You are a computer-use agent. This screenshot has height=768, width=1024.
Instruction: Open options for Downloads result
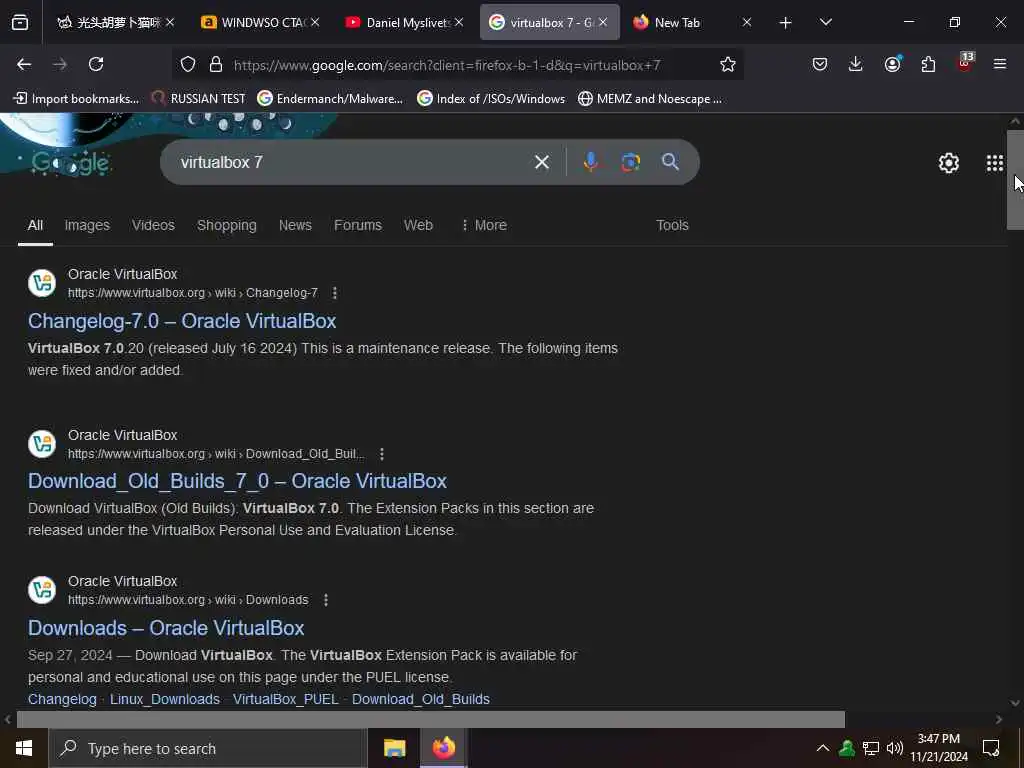click(x=326, y=600)
